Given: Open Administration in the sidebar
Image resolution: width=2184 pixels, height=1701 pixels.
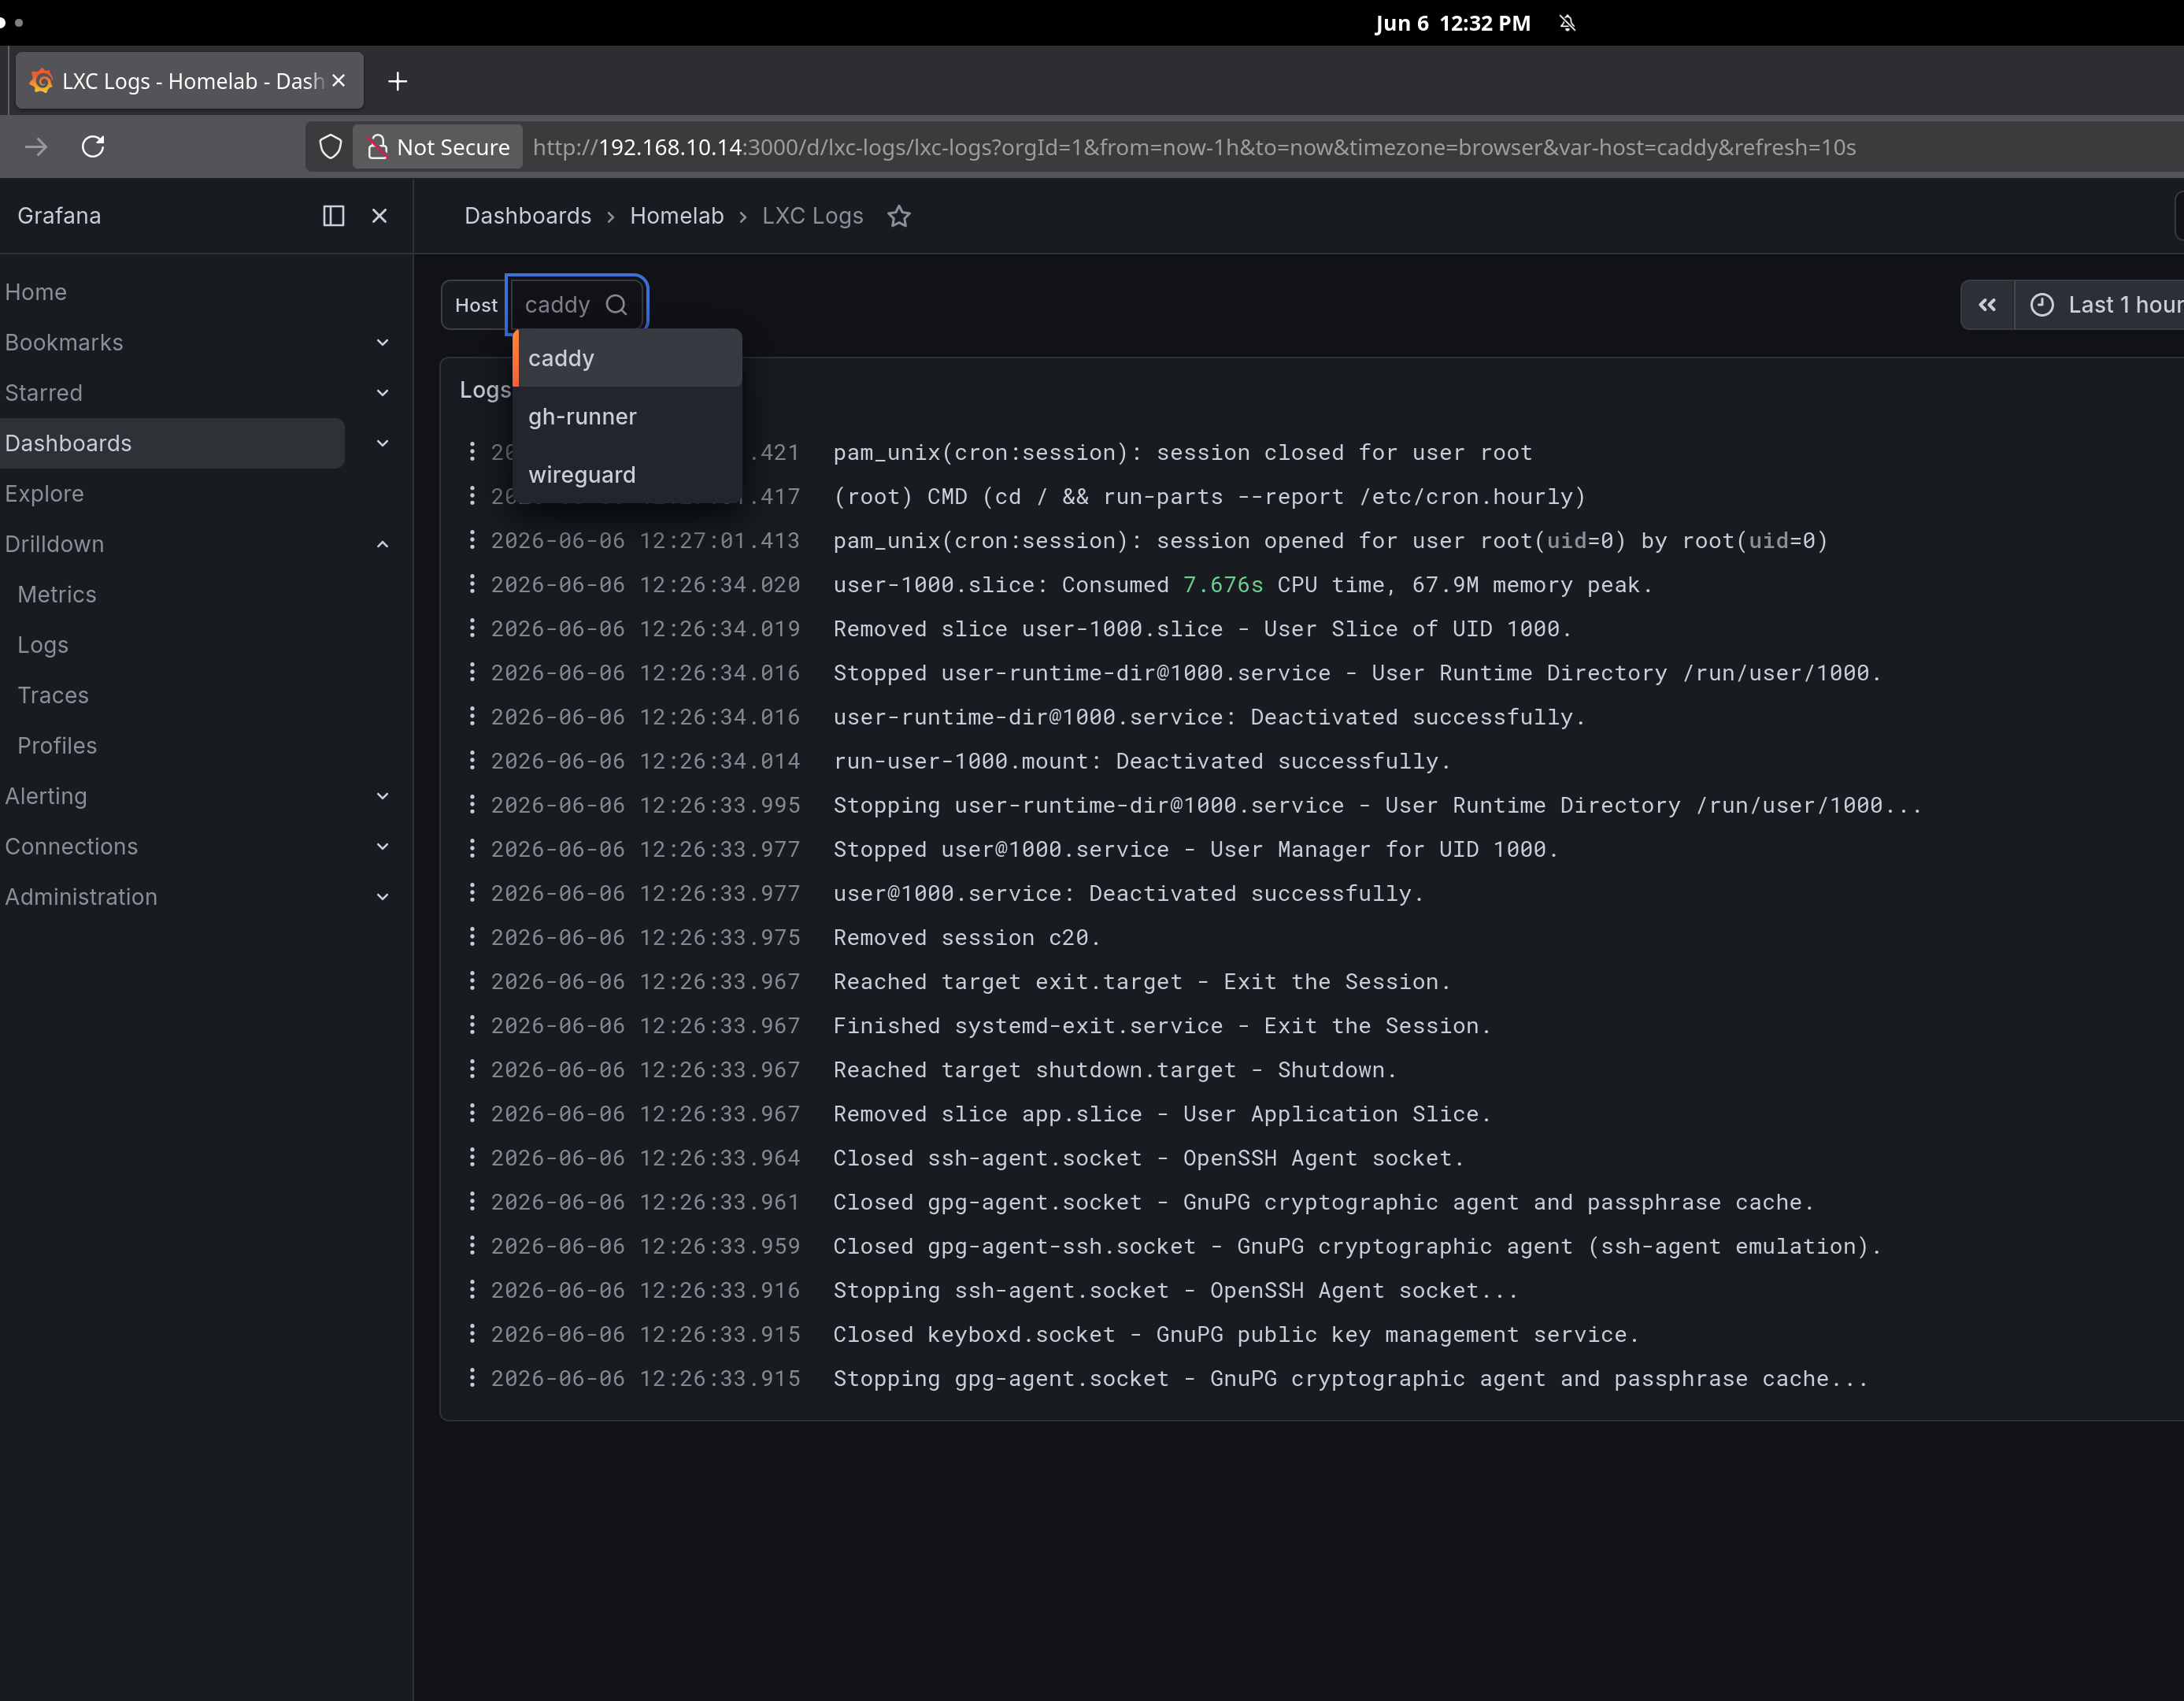Looking at the screenshot, I should click(81, 897).
